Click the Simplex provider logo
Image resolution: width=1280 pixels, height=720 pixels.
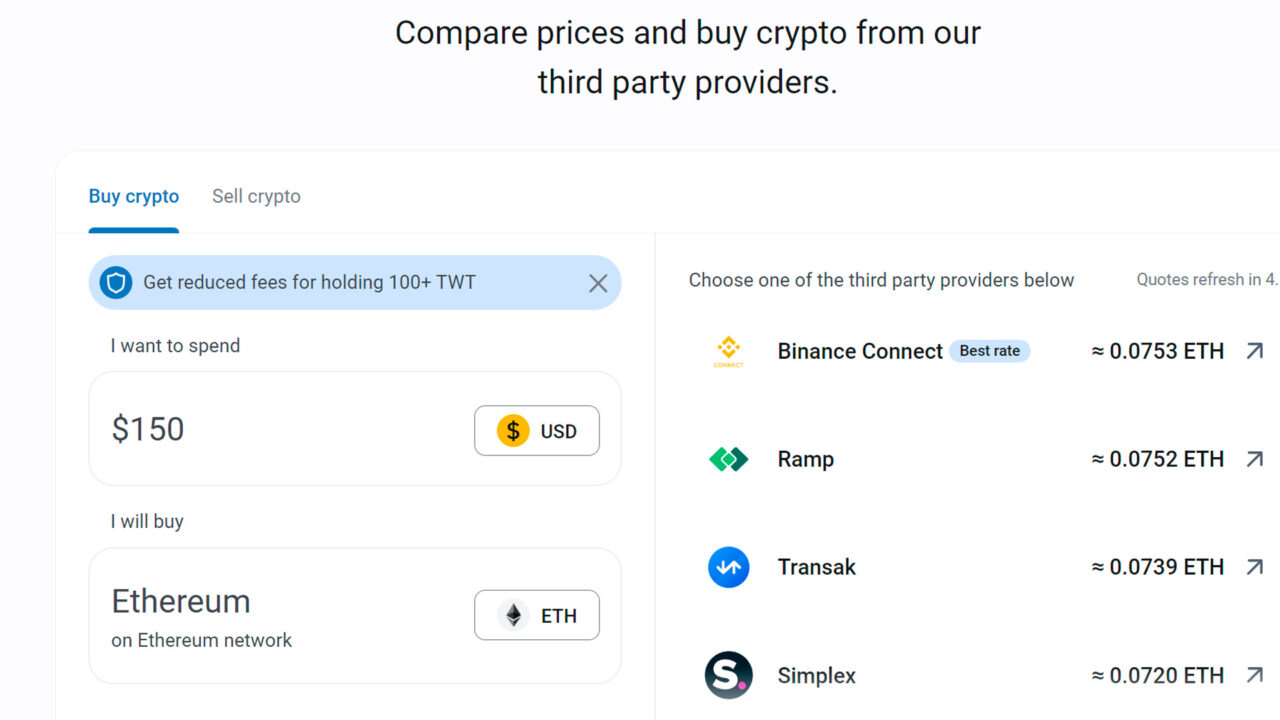[727, 675]
